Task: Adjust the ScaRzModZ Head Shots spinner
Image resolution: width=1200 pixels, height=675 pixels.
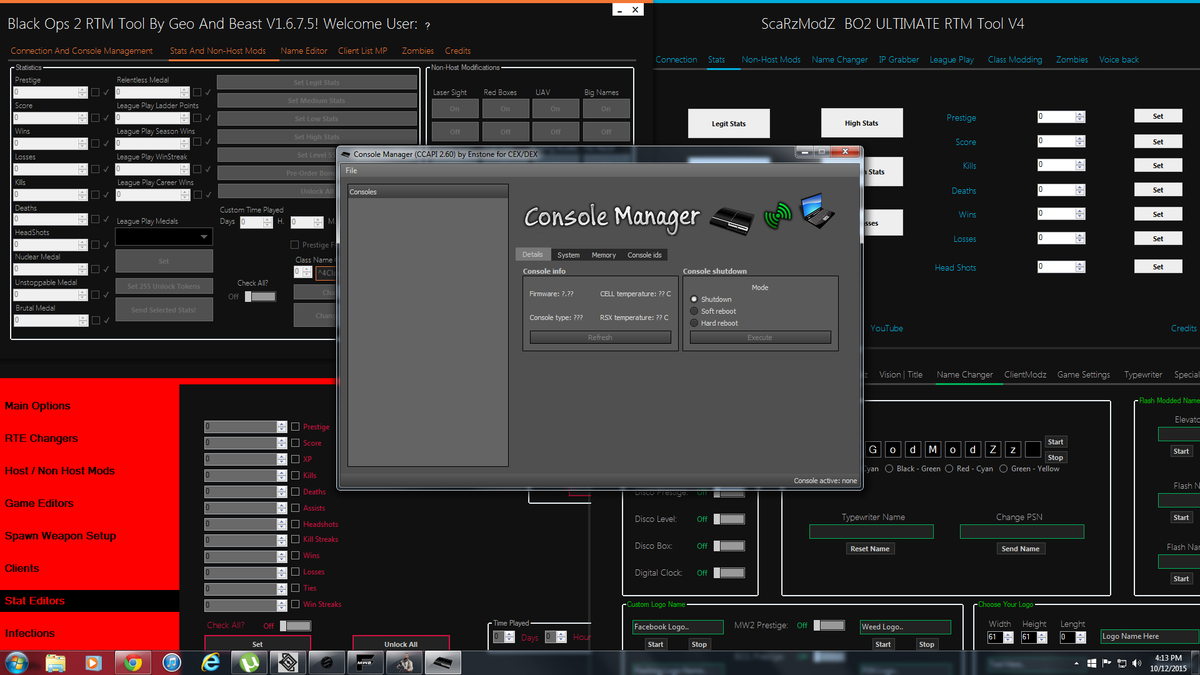Action: 1079,266
